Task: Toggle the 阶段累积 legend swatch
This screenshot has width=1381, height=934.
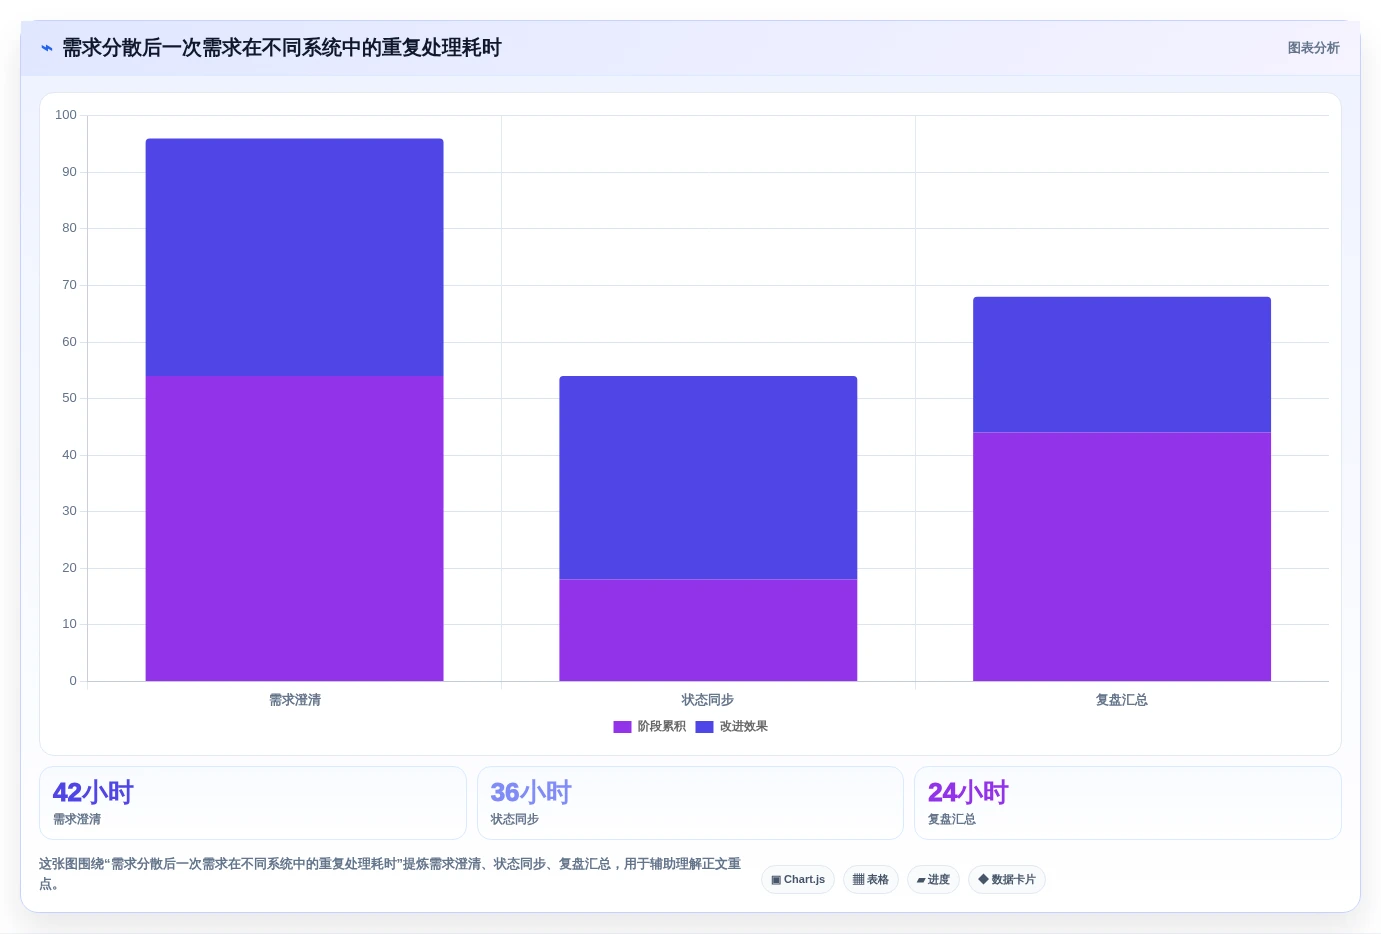Action: [622, 727]
